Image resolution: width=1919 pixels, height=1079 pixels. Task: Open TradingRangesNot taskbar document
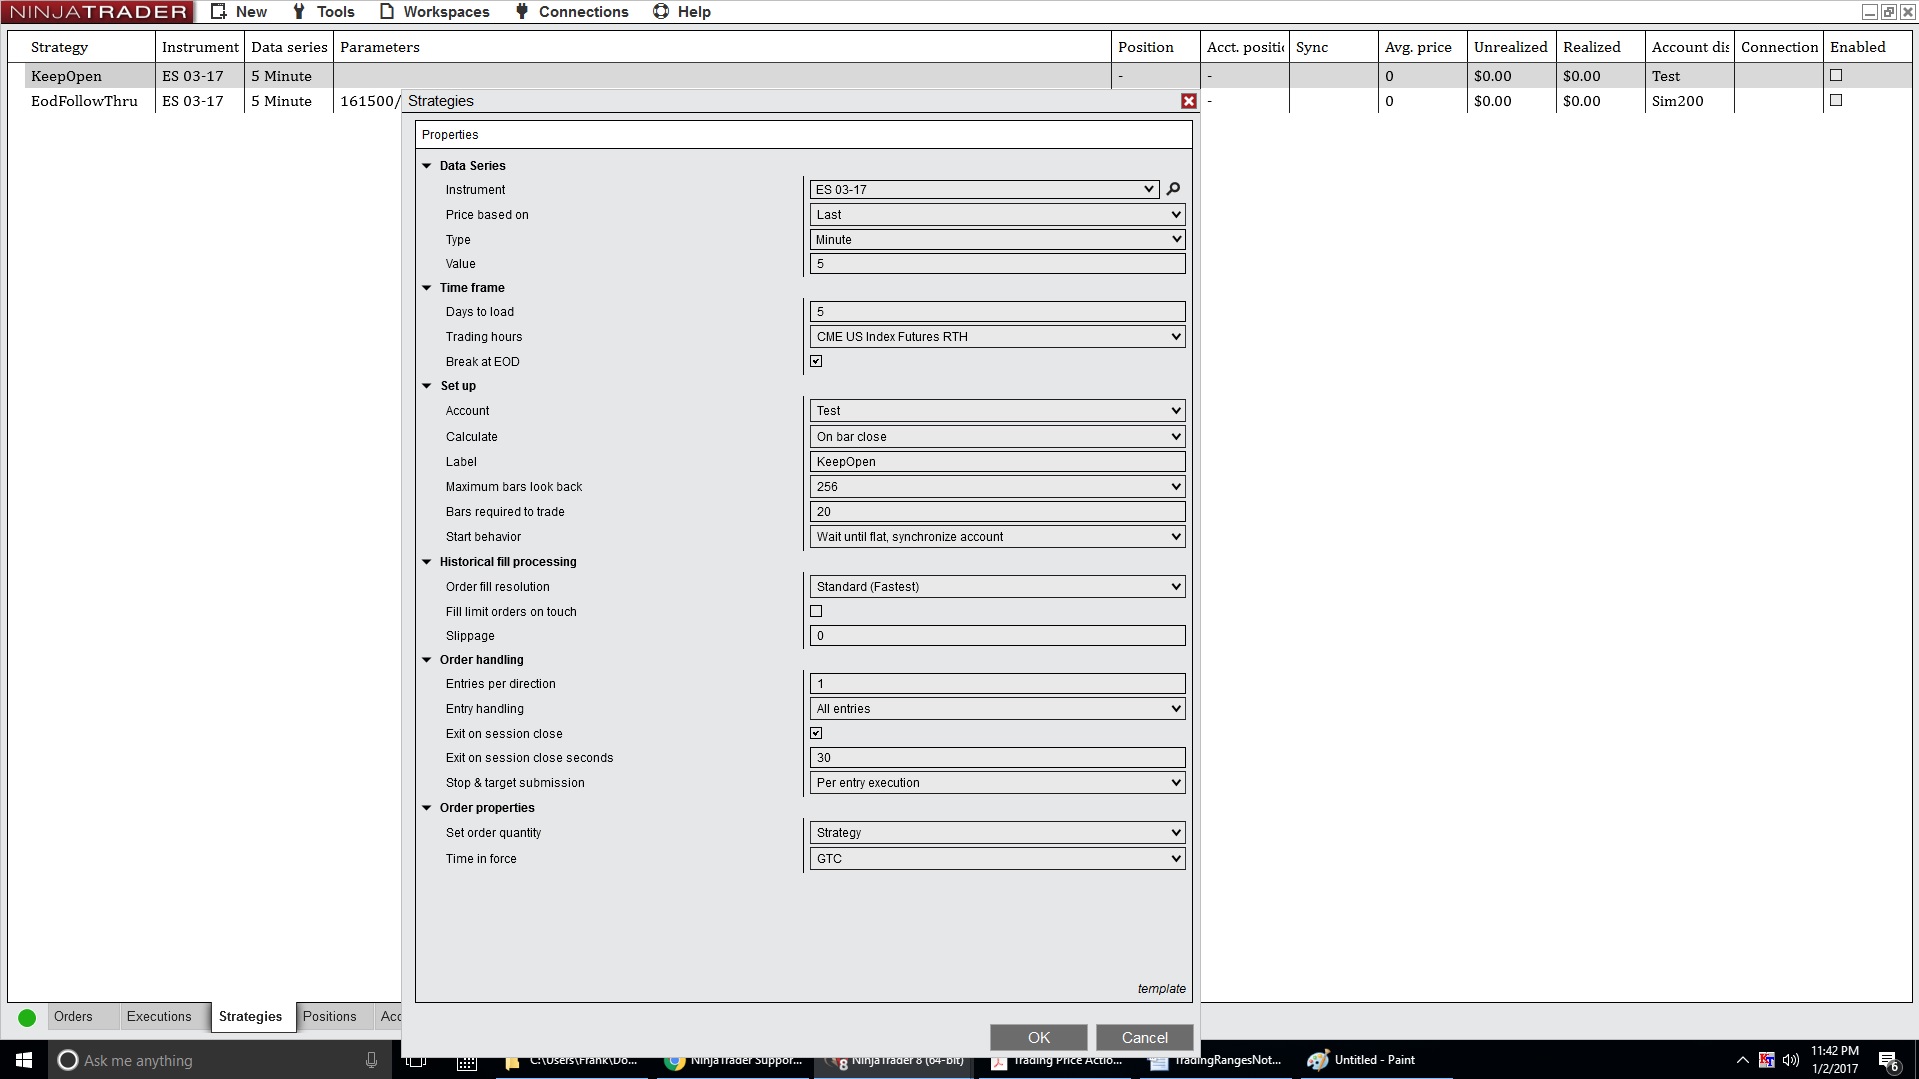point(1217,1060)
